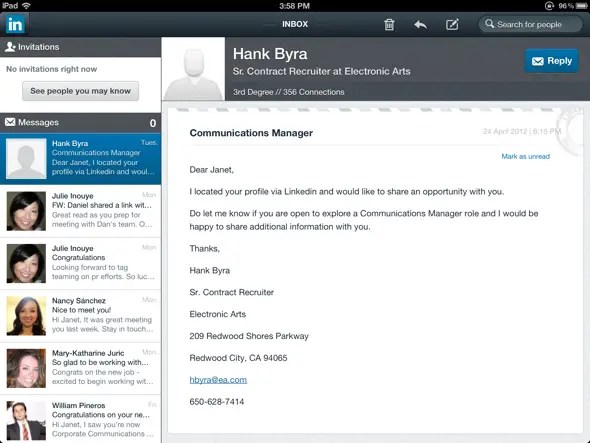This screenshot has width=590, height=443.
Task: Tap 3rd Degree // 356 Connections text
Action: click(288, 92)
